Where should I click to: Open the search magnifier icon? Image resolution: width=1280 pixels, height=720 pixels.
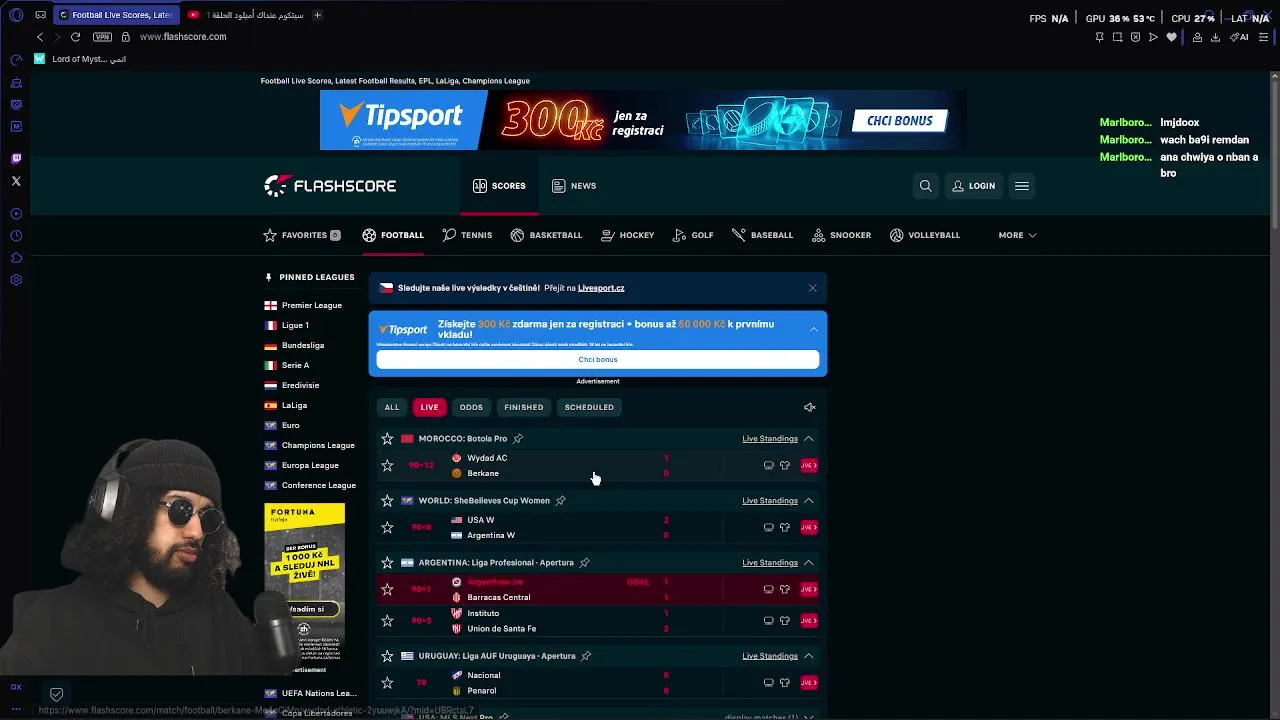click(925, 186)
